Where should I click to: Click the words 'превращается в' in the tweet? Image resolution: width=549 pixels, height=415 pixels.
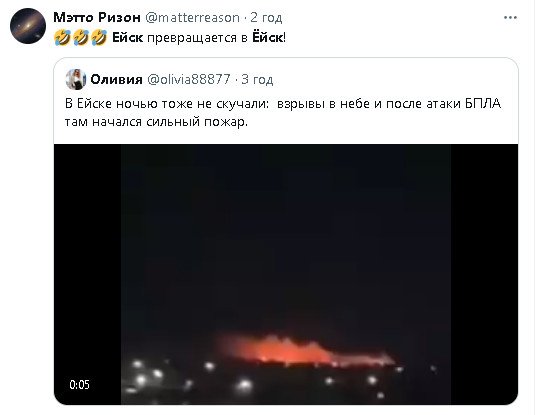(197, 37)
